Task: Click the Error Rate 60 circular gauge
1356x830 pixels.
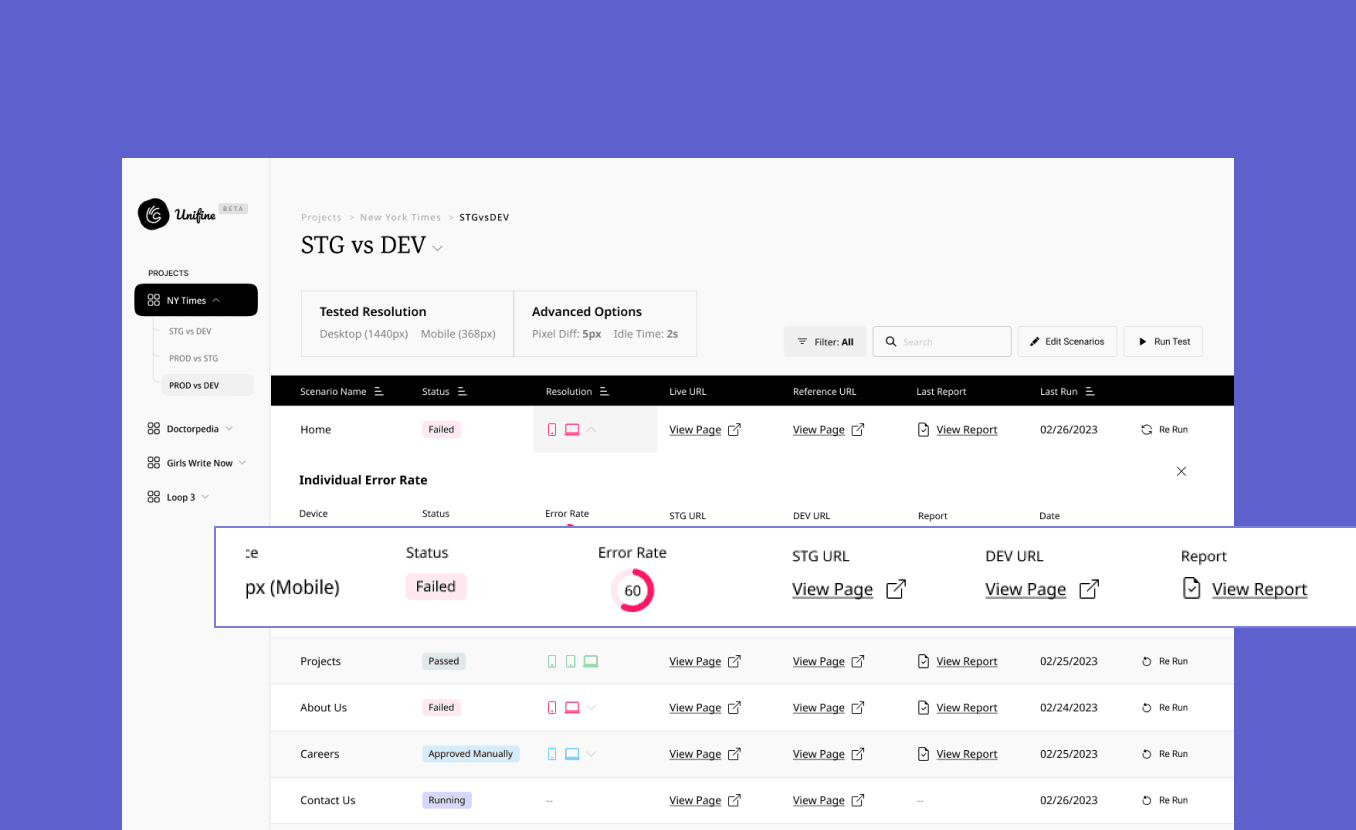Action: pyautogui.click(x=632, y=591)
